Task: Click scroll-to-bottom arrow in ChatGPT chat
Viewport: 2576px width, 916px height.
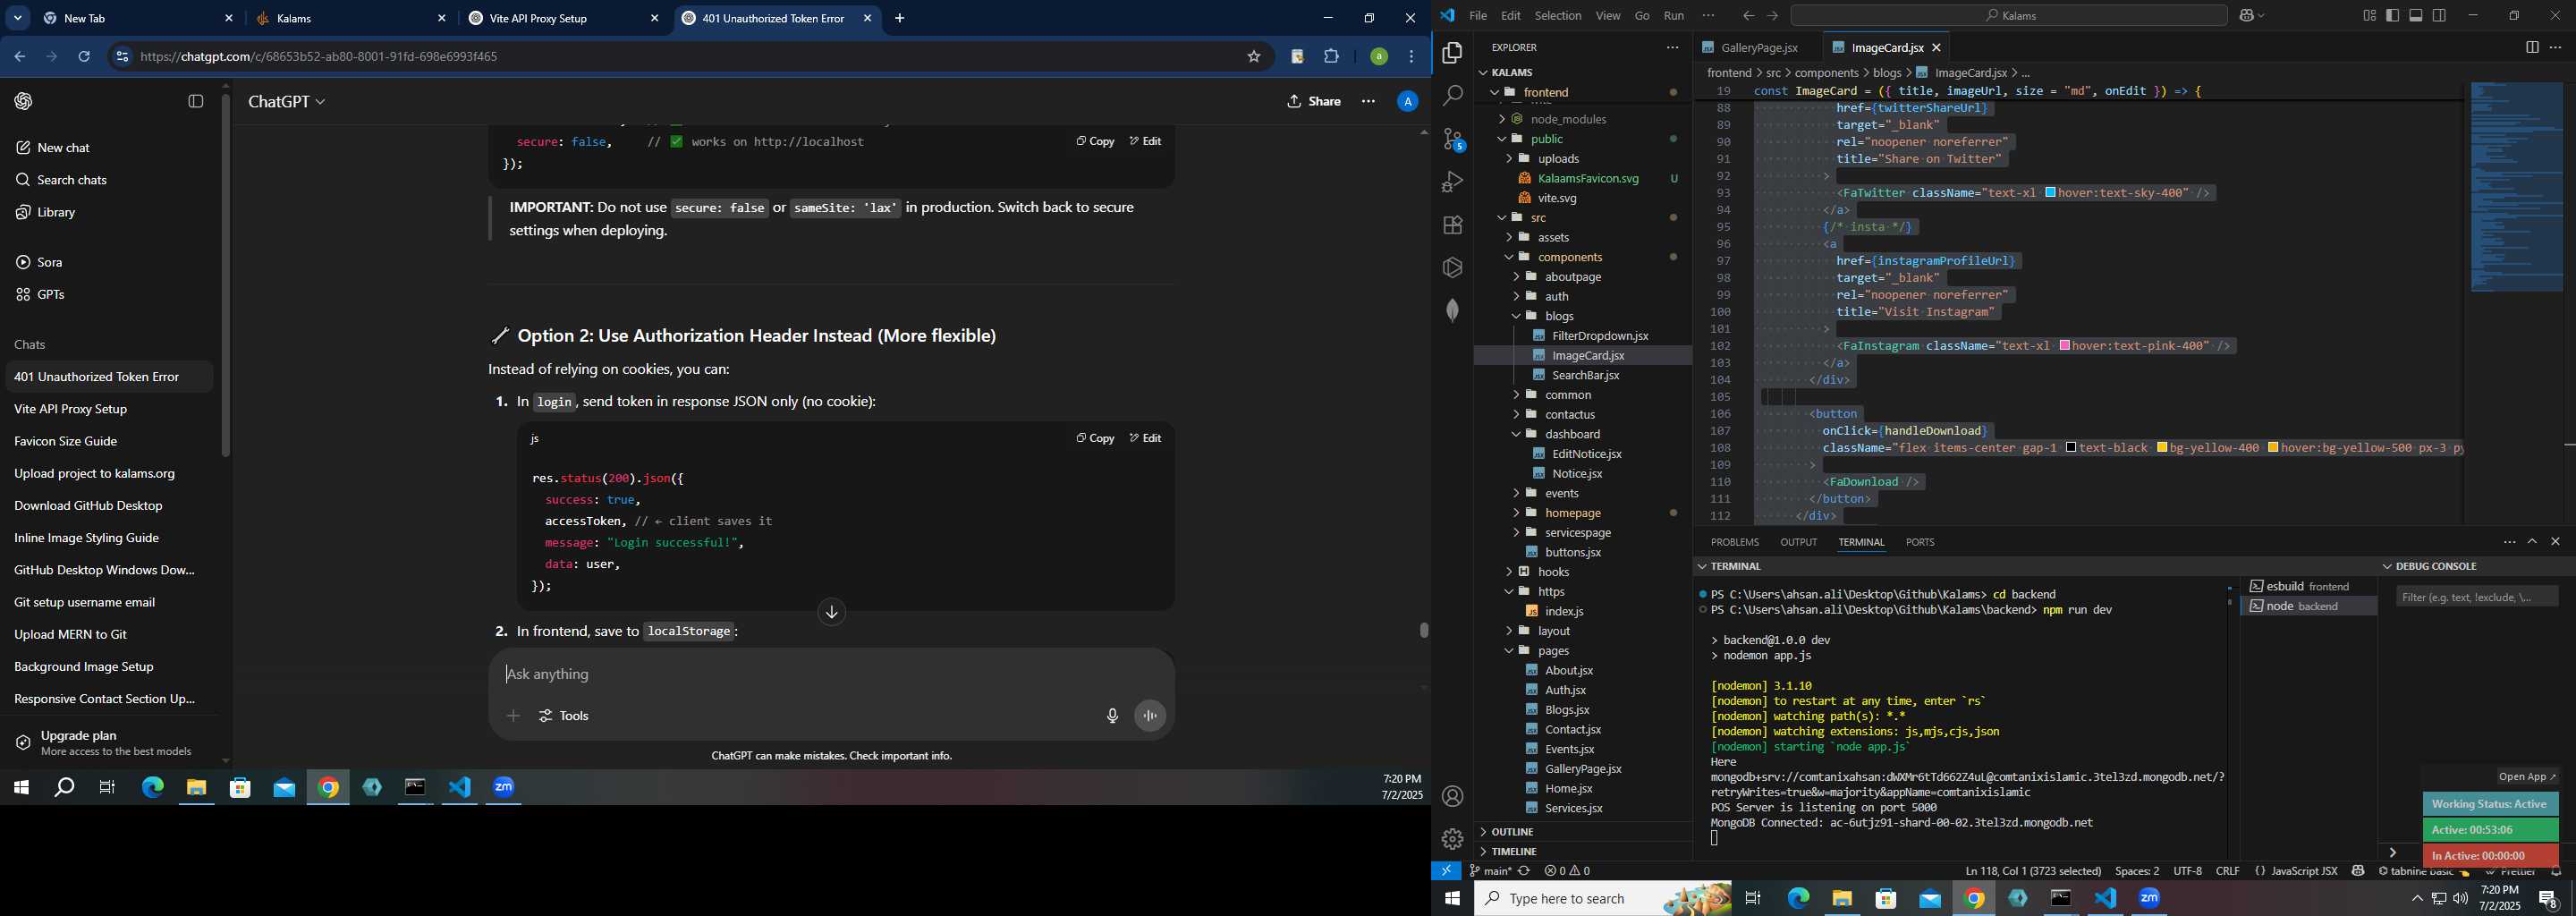Action: 831,612
